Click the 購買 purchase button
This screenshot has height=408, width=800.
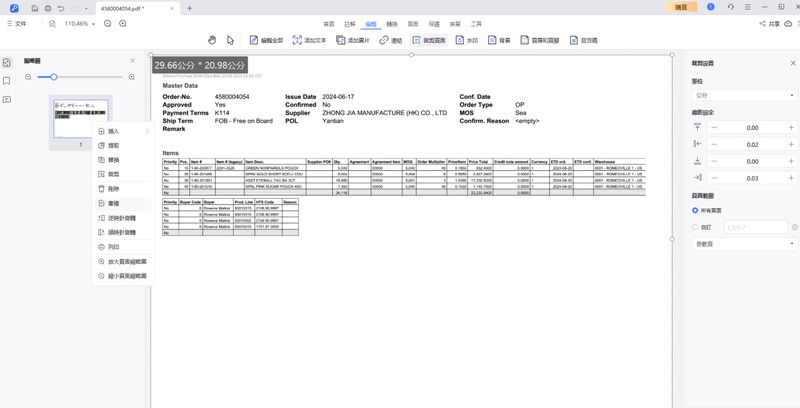click(681, 7)
